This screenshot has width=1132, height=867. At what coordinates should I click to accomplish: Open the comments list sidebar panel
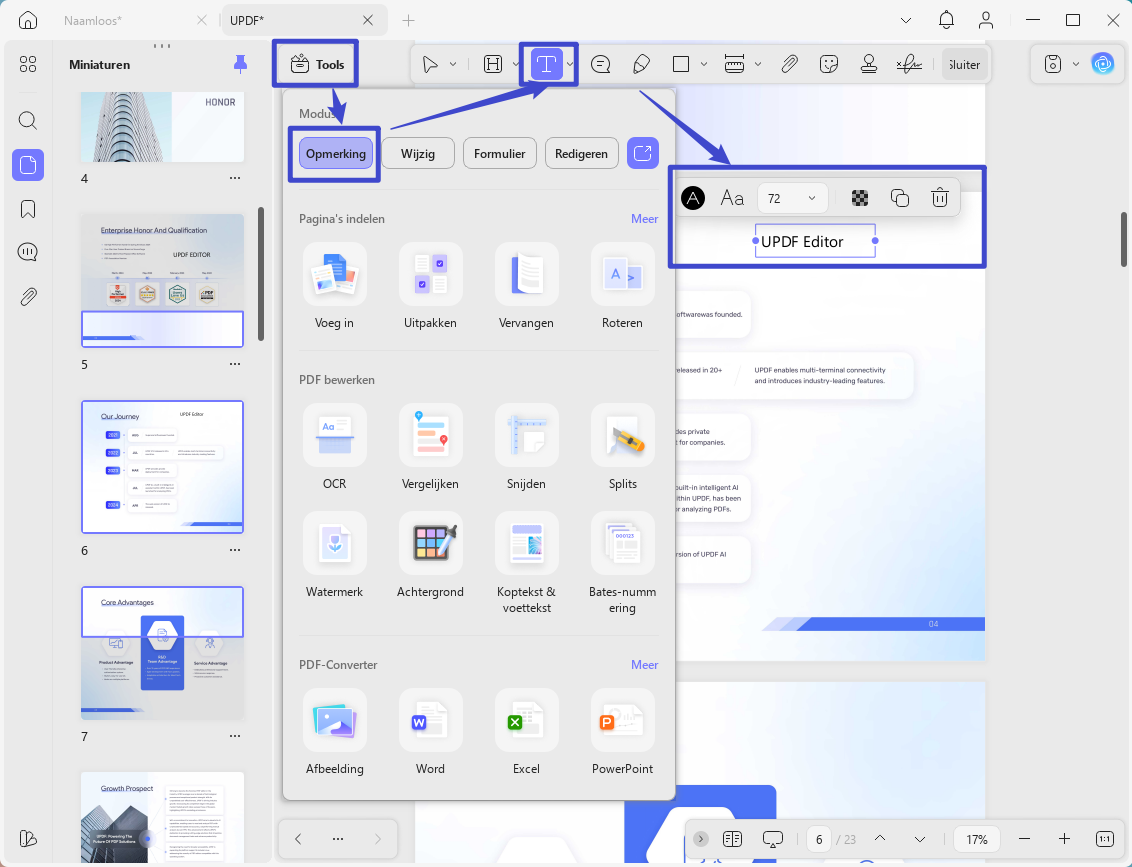tap(27, 252)
